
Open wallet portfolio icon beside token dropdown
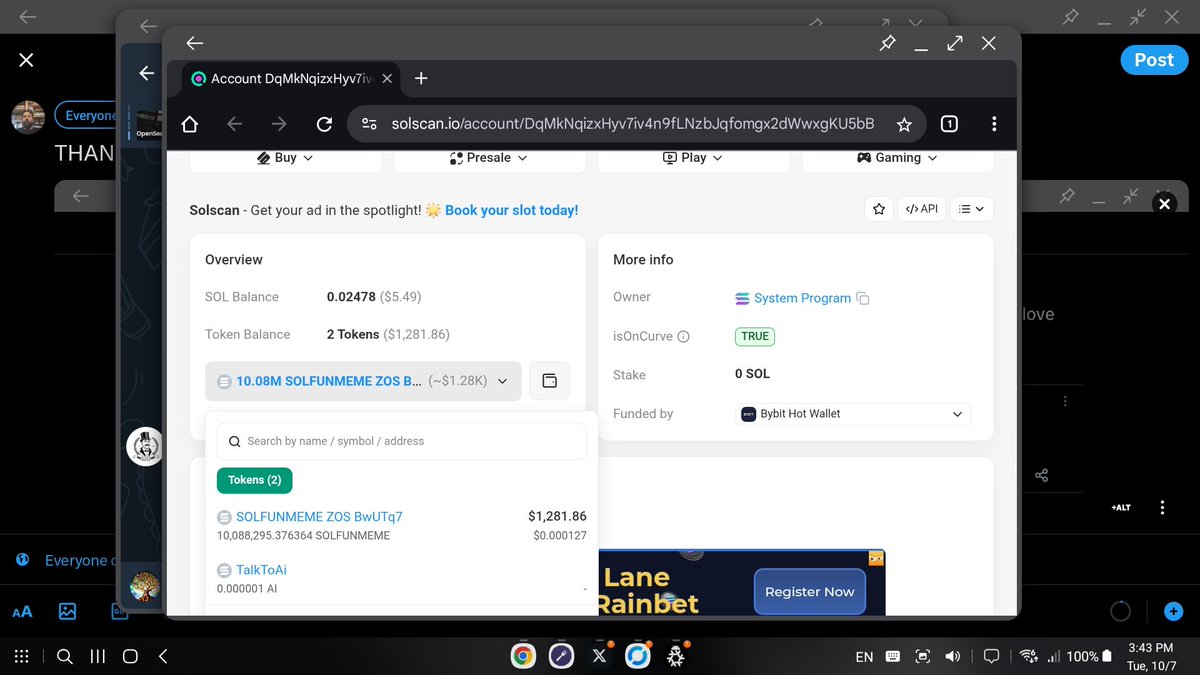(x=549, y=381)
